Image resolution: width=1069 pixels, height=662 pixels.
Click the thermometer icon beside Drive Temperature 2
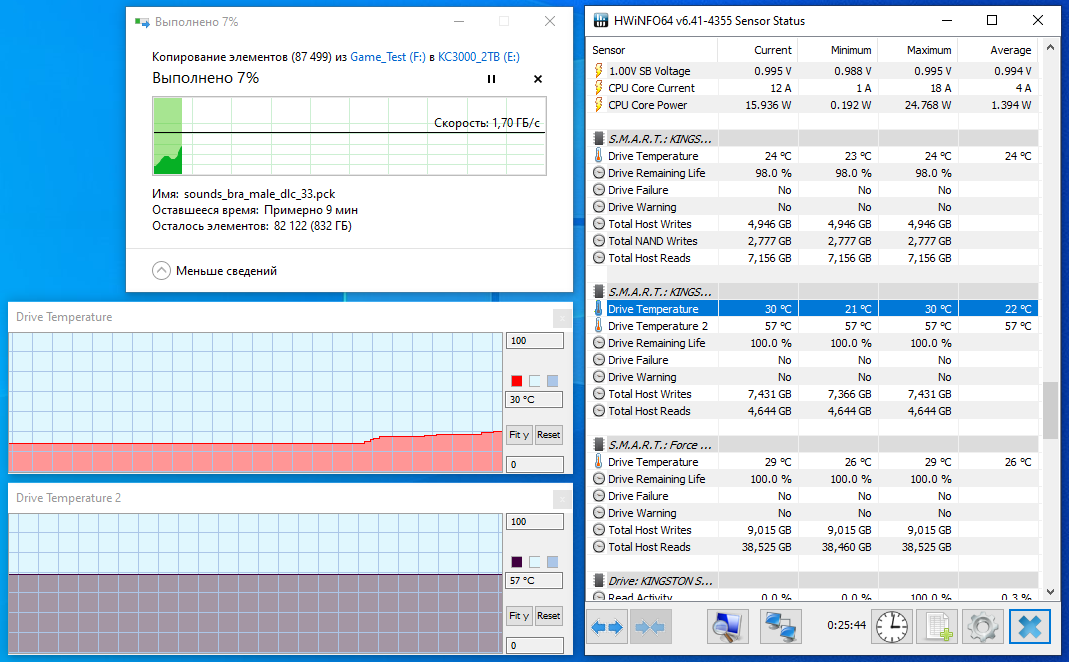(599, 326)
